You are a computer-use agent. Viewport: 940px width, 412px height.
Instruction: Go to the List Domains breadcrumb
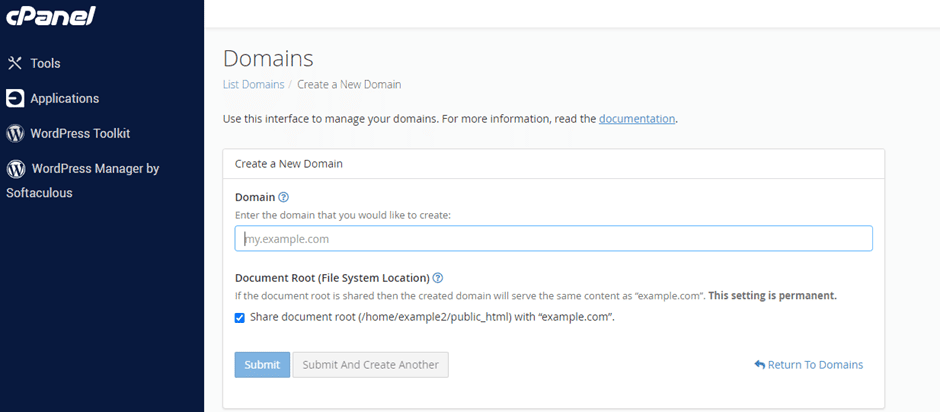coord(254,85)
